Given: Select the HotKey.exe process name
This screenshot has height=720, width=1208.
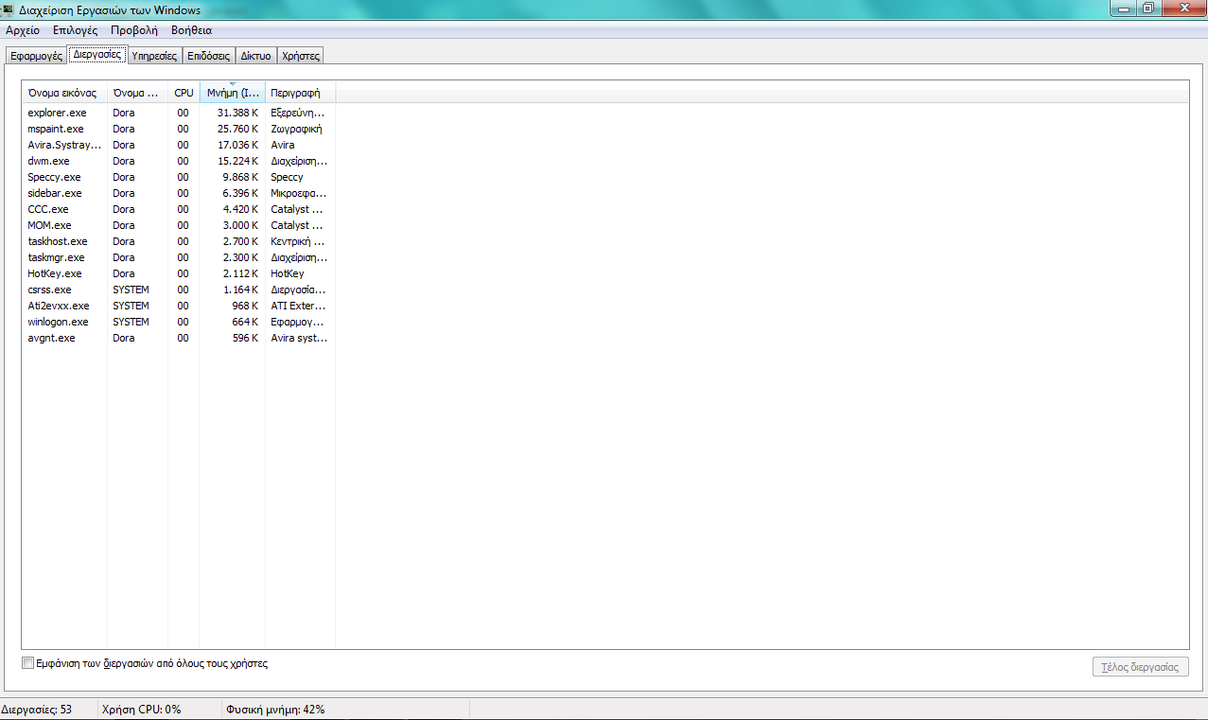Looking at the screenshot, I should pos(55,273).
